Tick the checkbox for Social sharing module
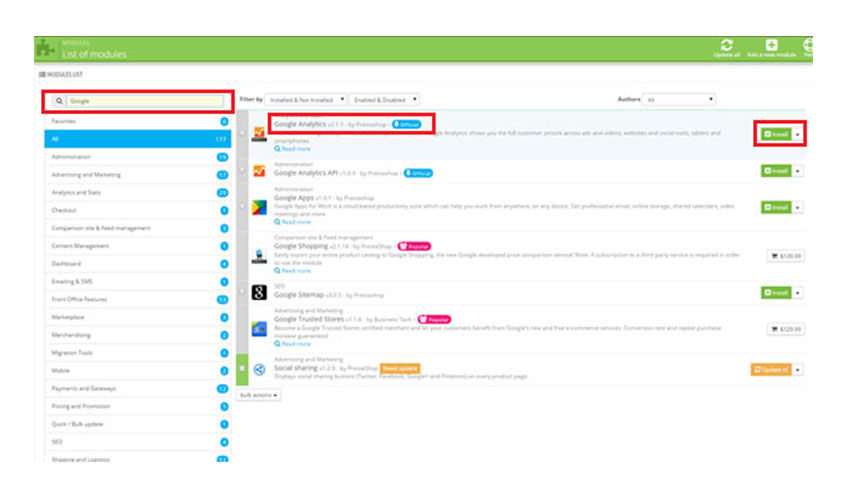 click(x=242, y=368)
